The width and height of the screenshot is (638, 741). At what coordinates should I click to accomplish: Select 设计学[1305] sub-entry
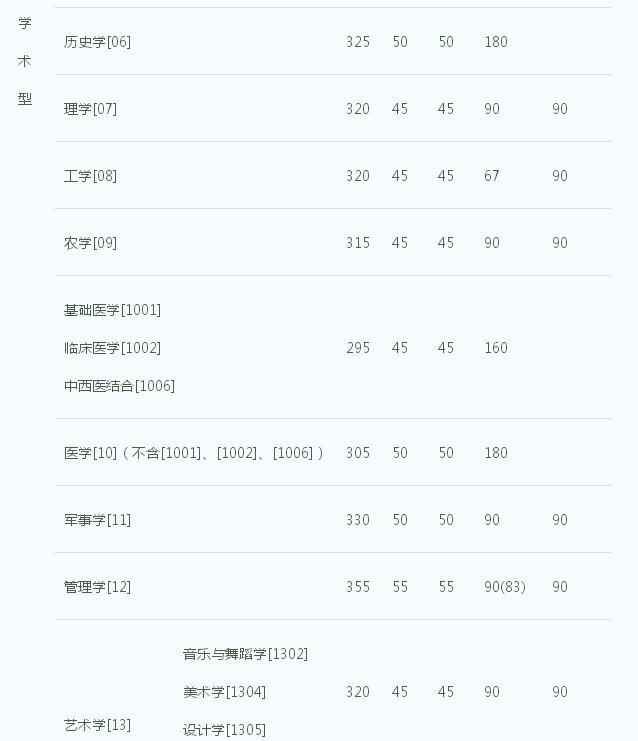pos(224,730)
